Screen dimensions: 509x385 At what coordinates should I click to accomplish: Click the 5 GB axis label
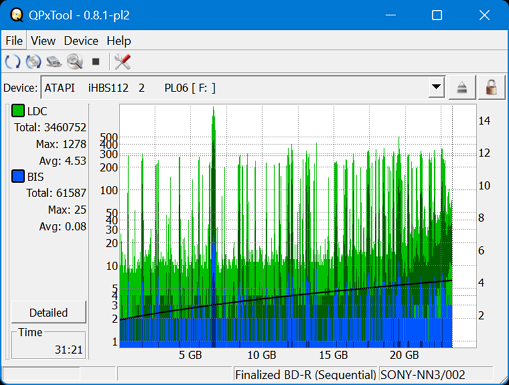pos(190,355)
